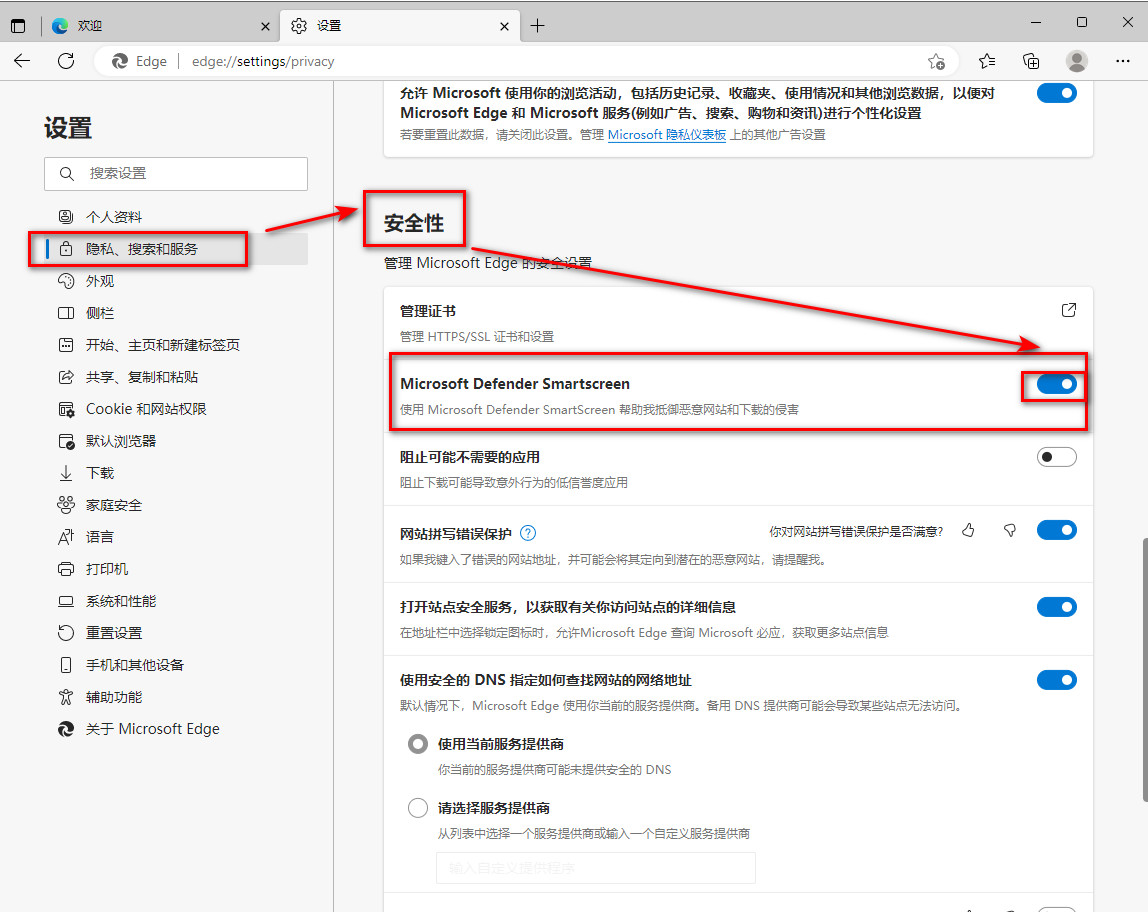The width and height of the screenshot is (1148, 912).
Task: Open the Settings and more (...) menu
Action: 1123,61
